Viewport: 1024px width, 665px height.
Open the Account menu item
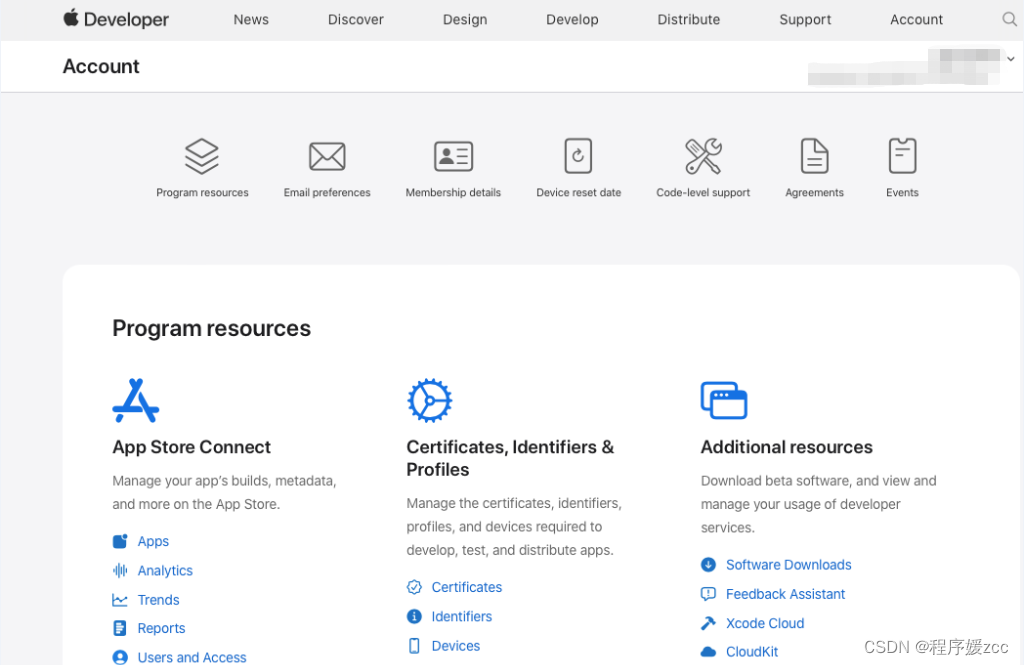click(x=916, y=20)
